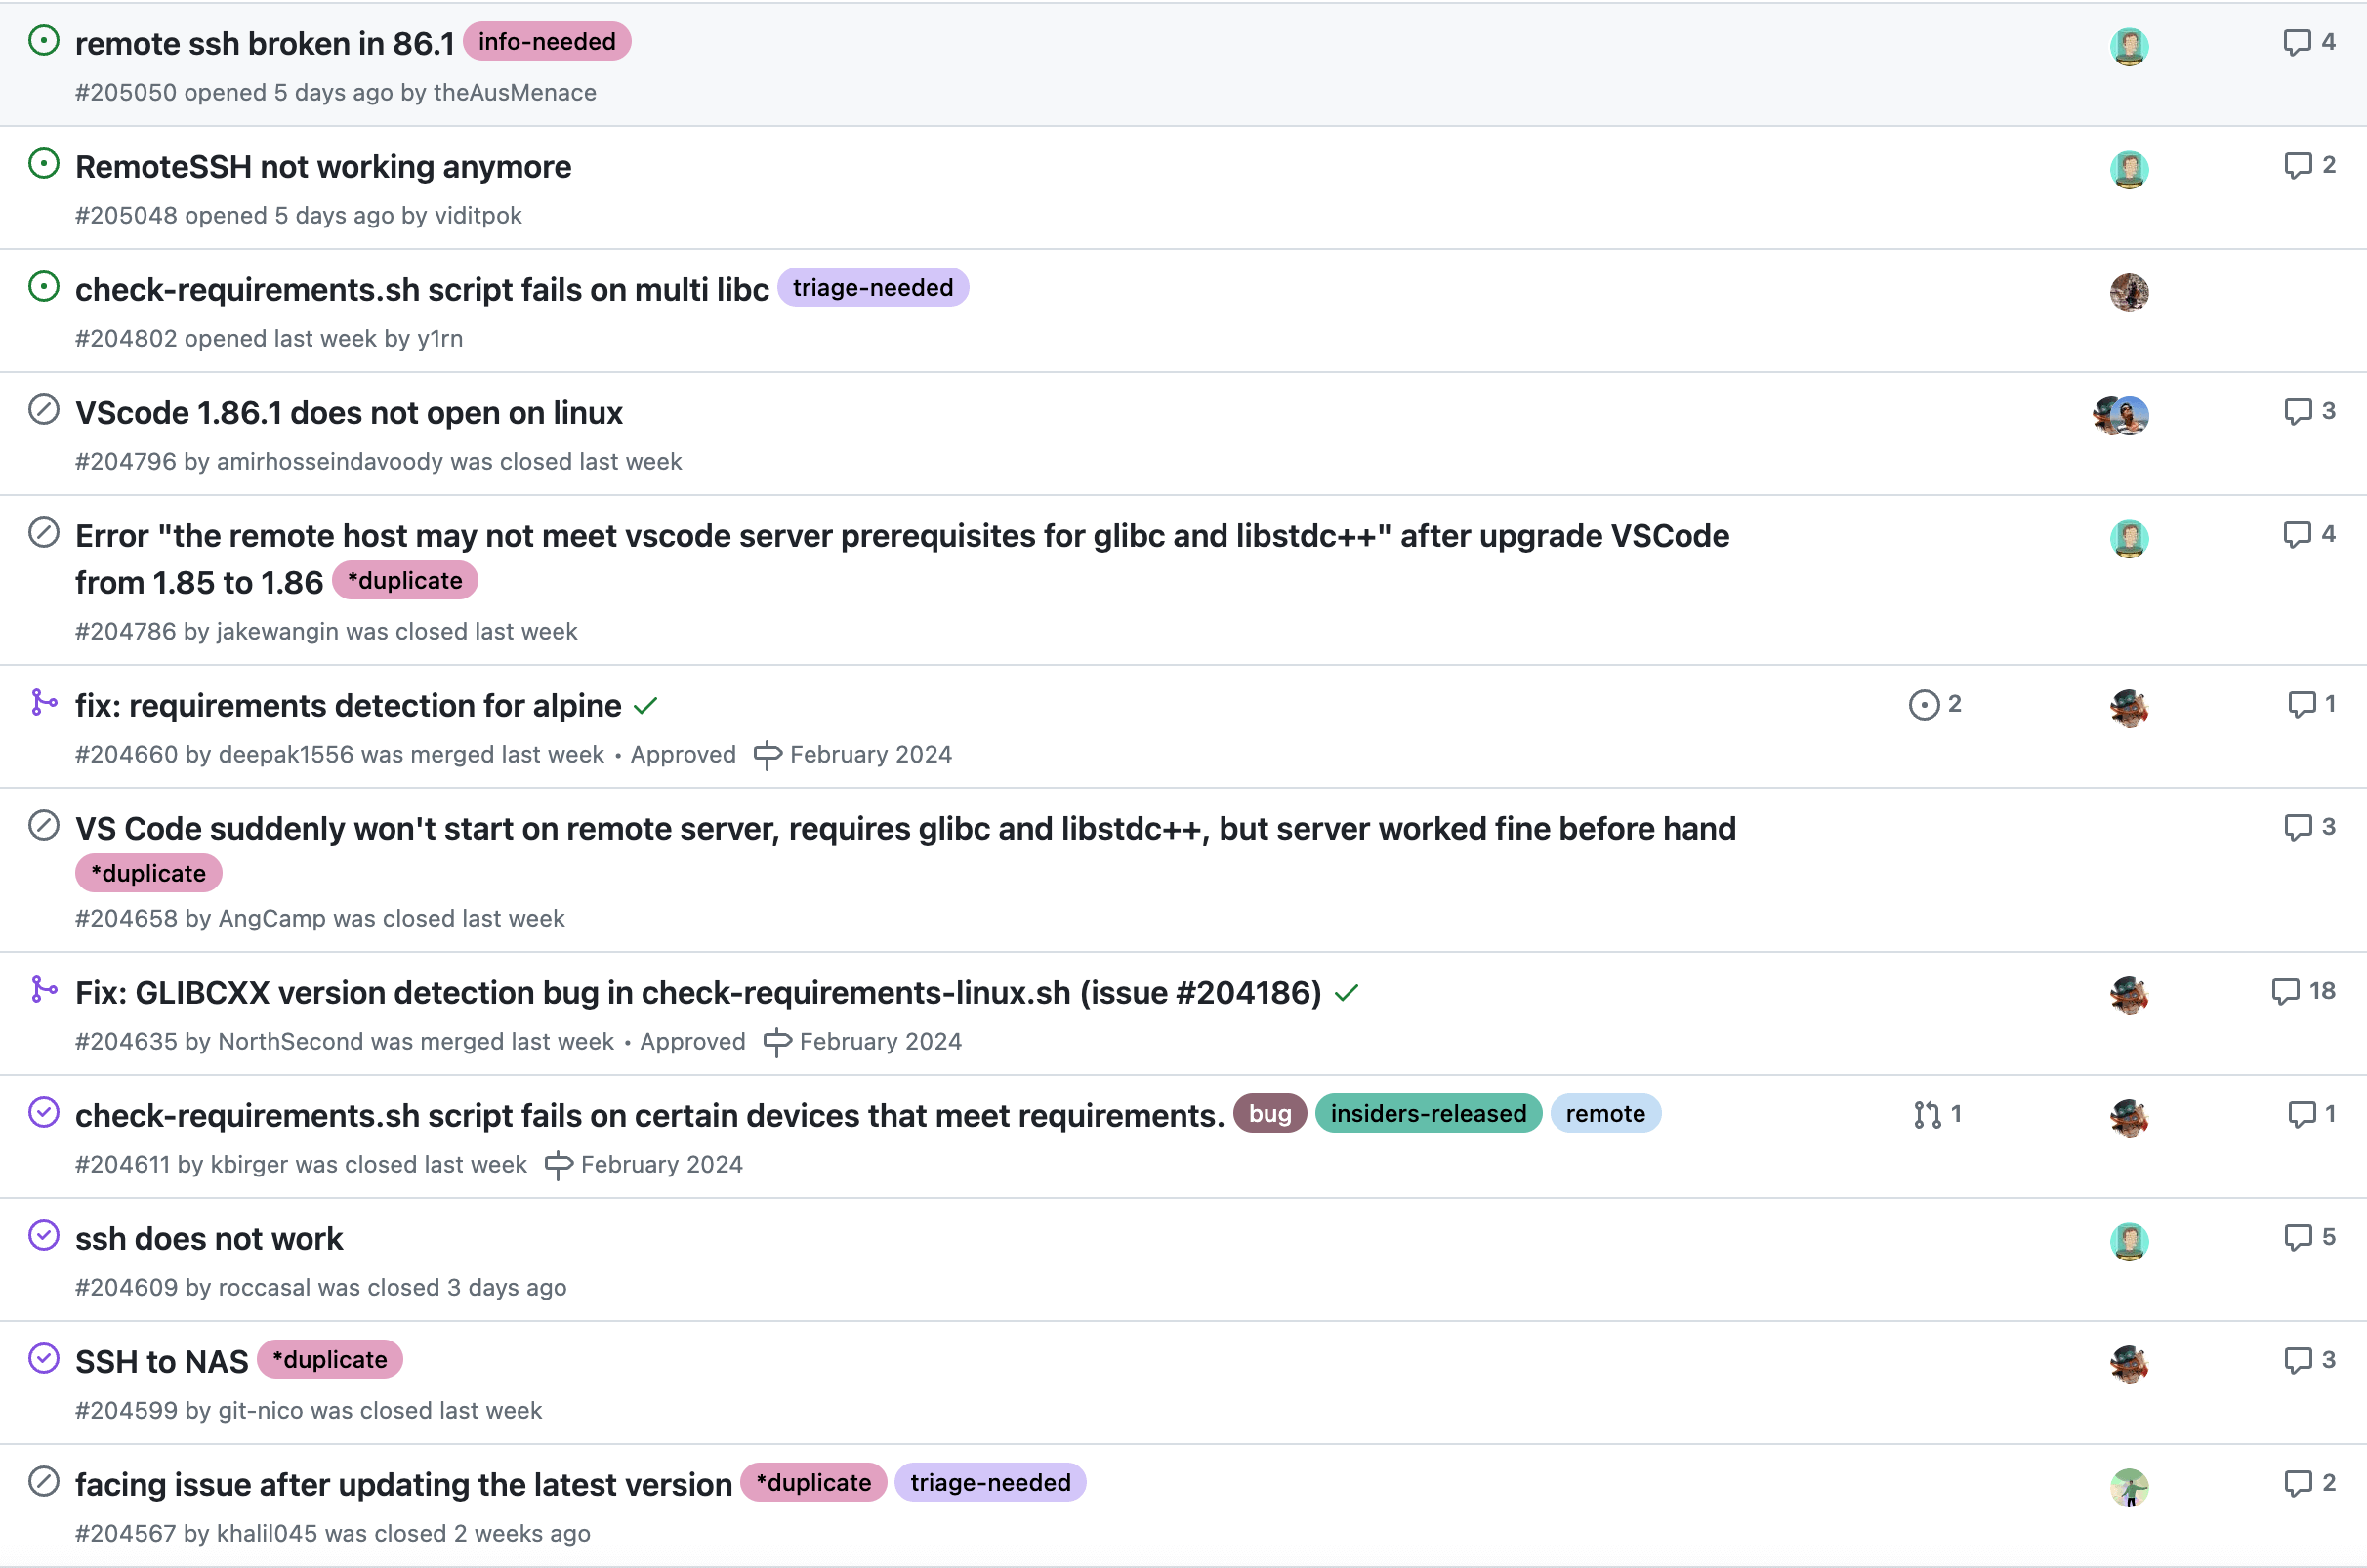
Task: Open 'check-requirements.sh script fails on multi libc'
Action: [422, 289]
